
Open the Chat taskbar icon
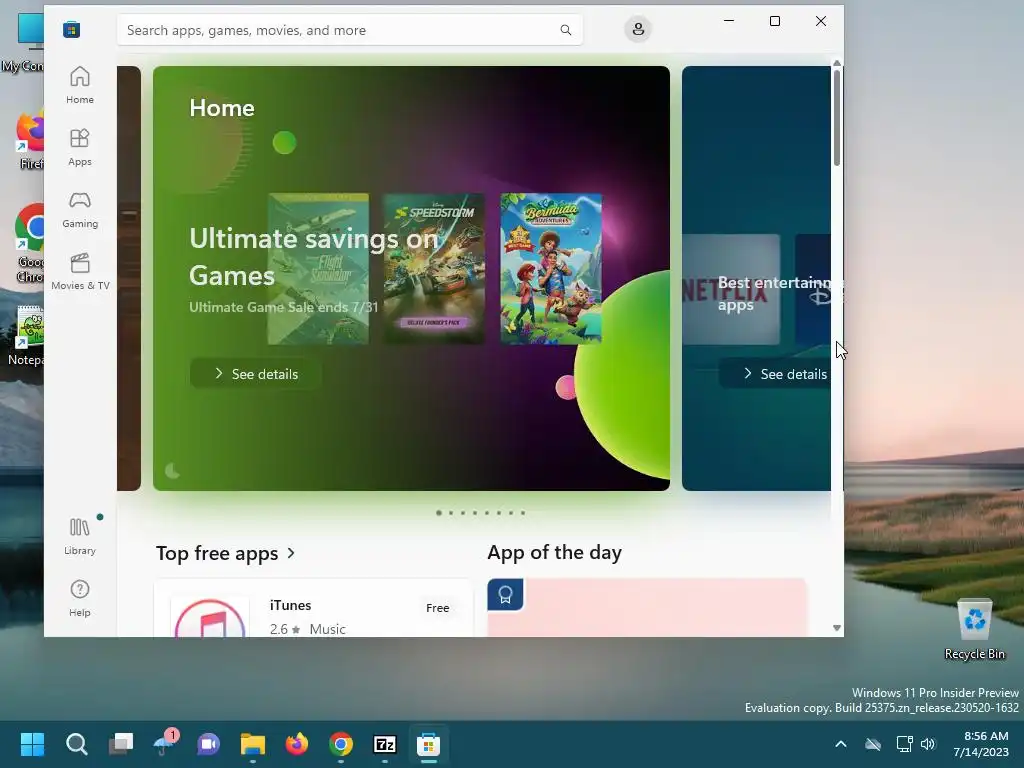tap(209, 744)
